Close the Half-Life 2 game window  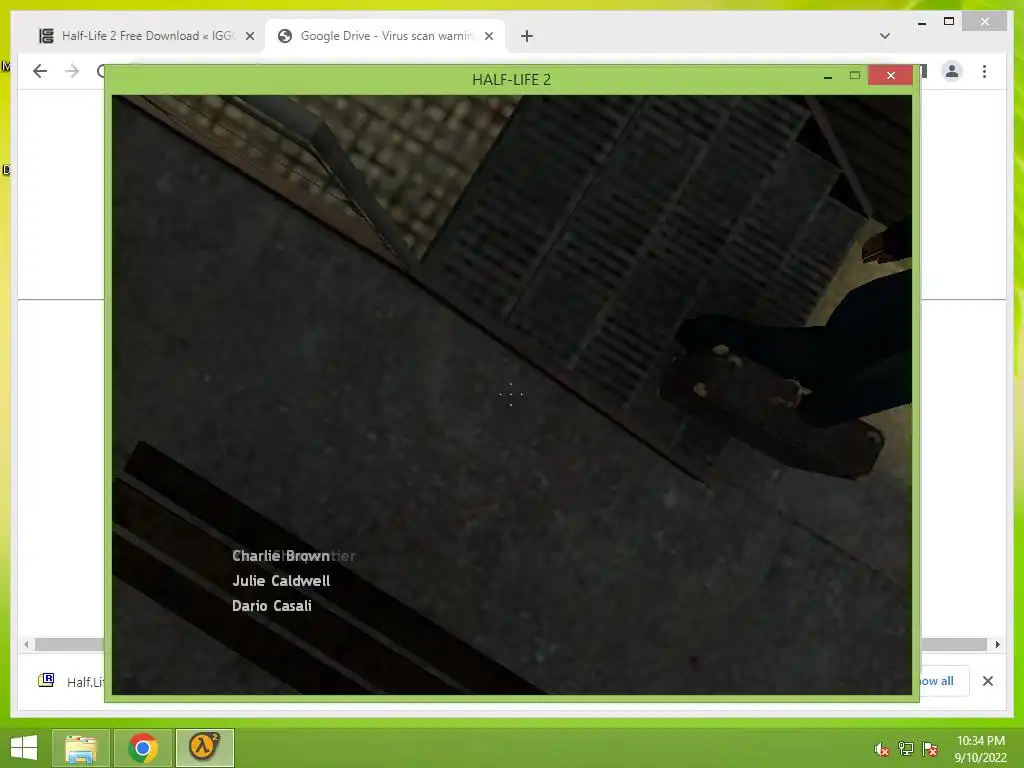point(890,76)
